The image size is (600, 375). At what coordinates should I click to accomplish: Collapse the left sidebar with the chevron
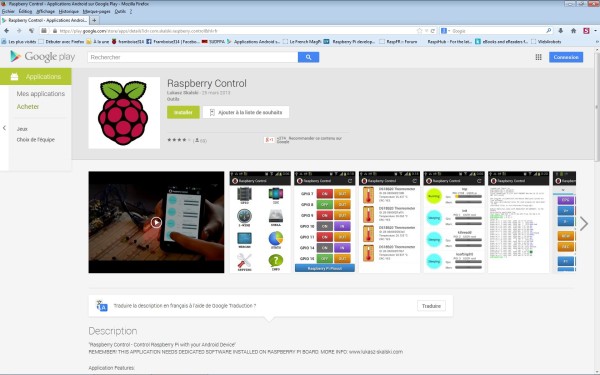click(x=4, y=128)
